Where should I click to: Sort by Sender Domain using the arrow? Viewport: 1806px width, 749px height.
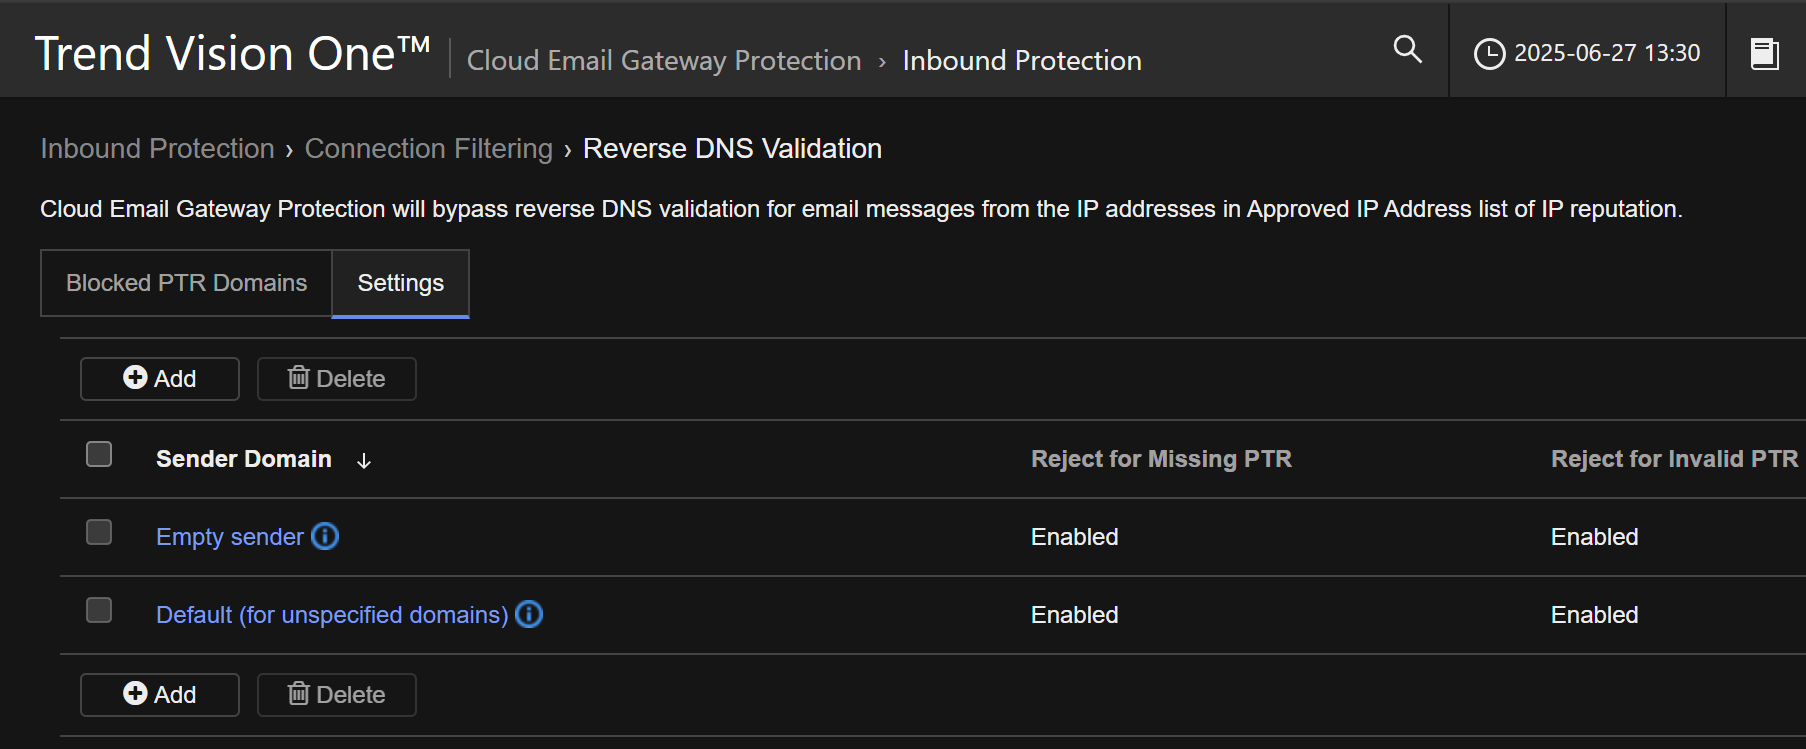coord(364,460)
